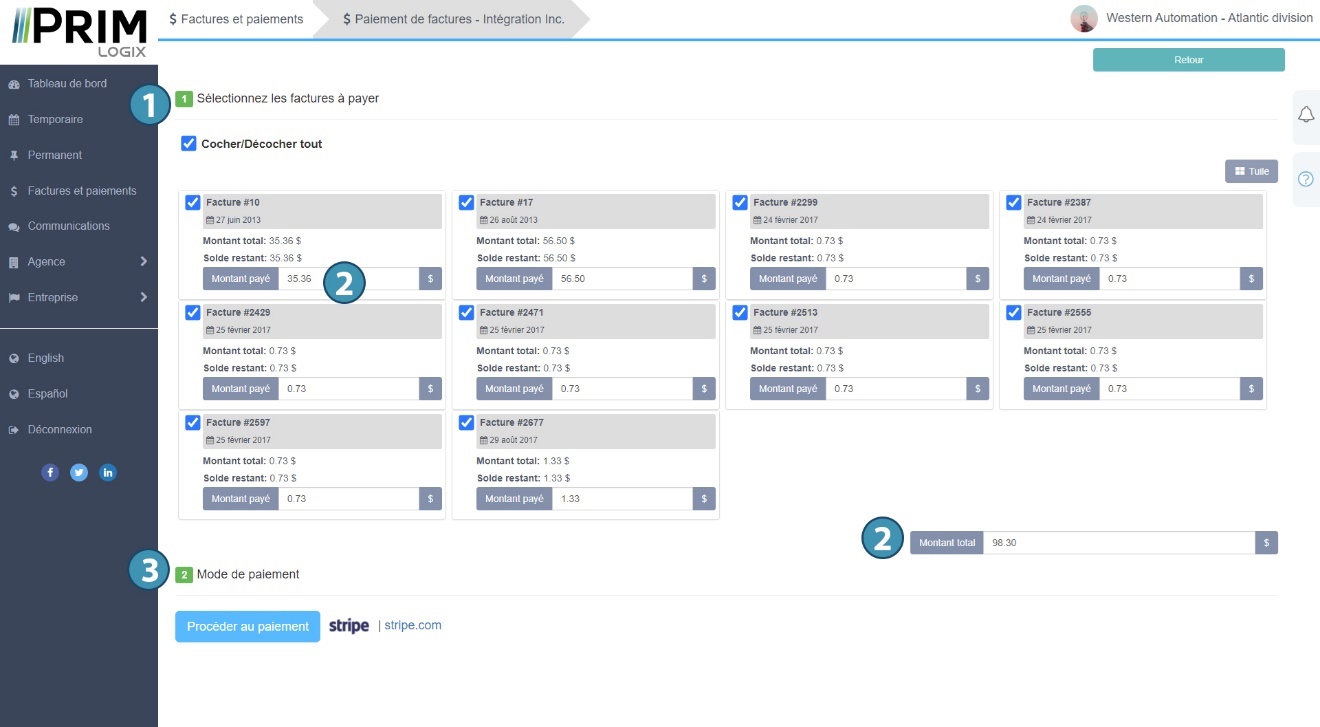Viewport: 1320px width, 727px height.
Task: Open the Facebook social icon
Action: [x=50, y=473]
